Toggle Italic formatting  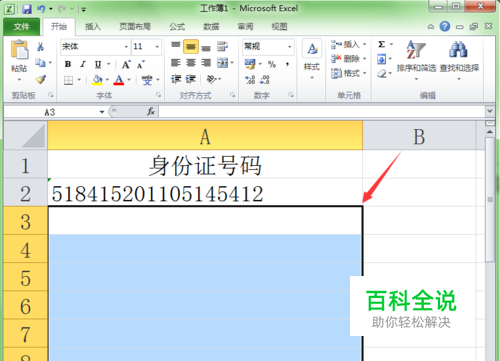(83, 64)
